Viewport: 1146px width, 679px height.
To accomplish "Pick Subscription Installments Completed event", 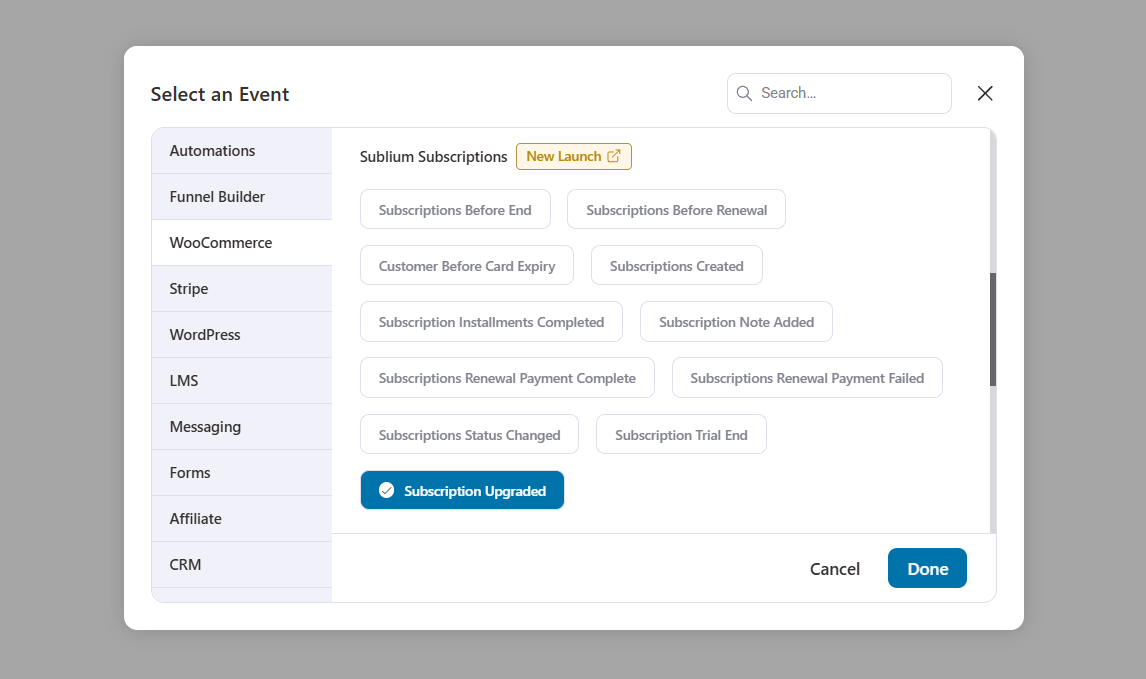I will [491, 322].
